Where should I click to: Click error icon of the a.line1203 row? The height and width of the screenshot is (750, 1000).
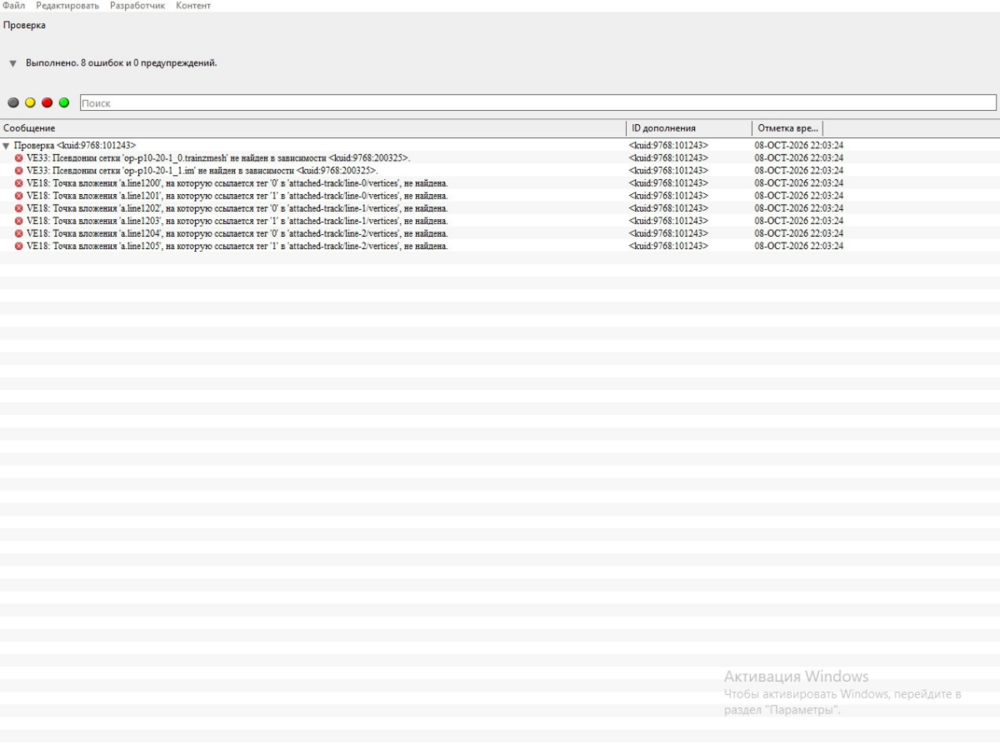point(18,221)
